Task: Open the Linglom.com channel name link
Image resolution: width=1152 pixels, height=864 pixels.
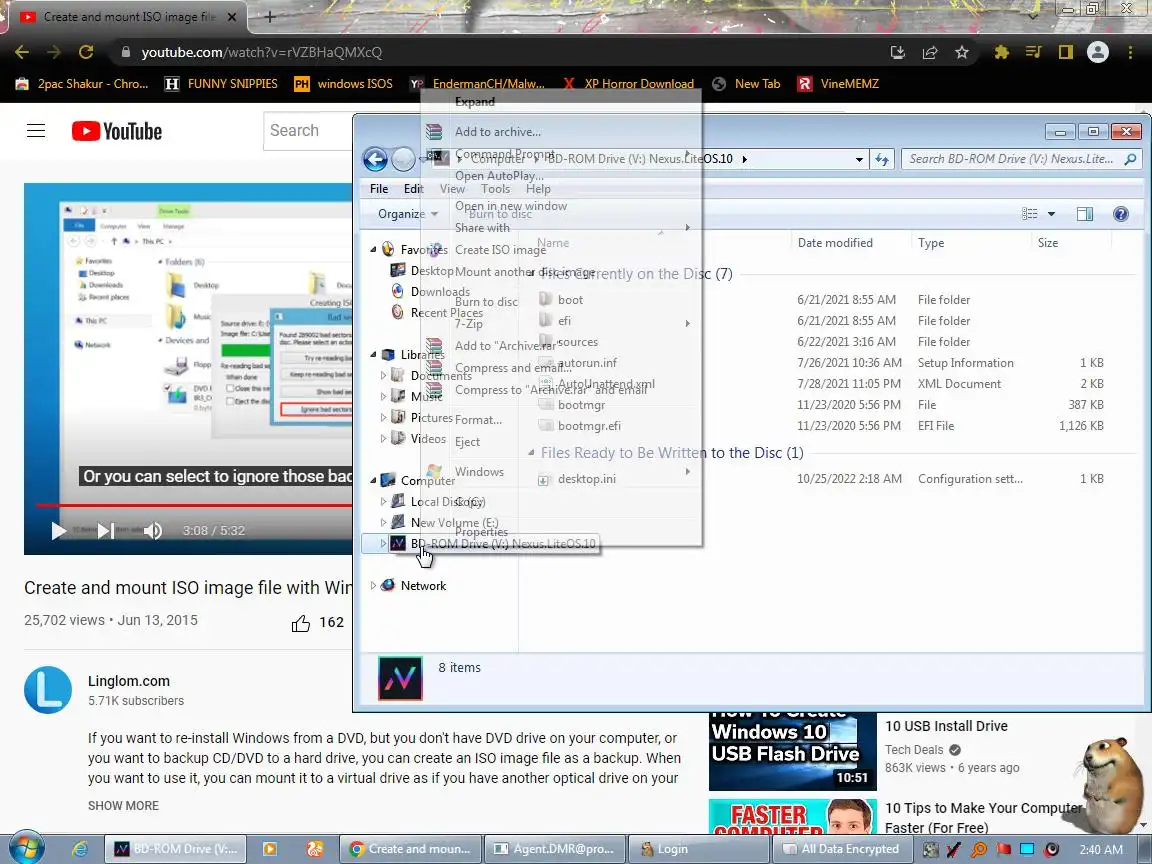Action: click(129, 681)
